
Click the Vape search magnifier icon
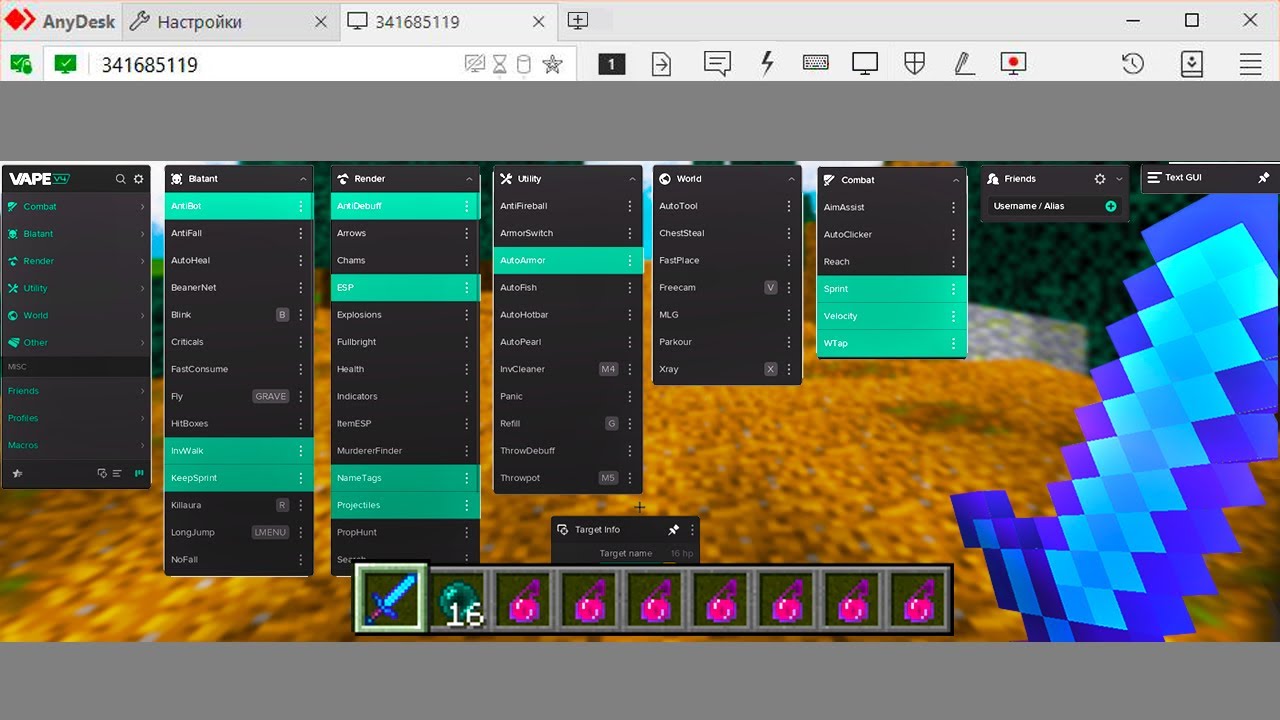(121, 179)
